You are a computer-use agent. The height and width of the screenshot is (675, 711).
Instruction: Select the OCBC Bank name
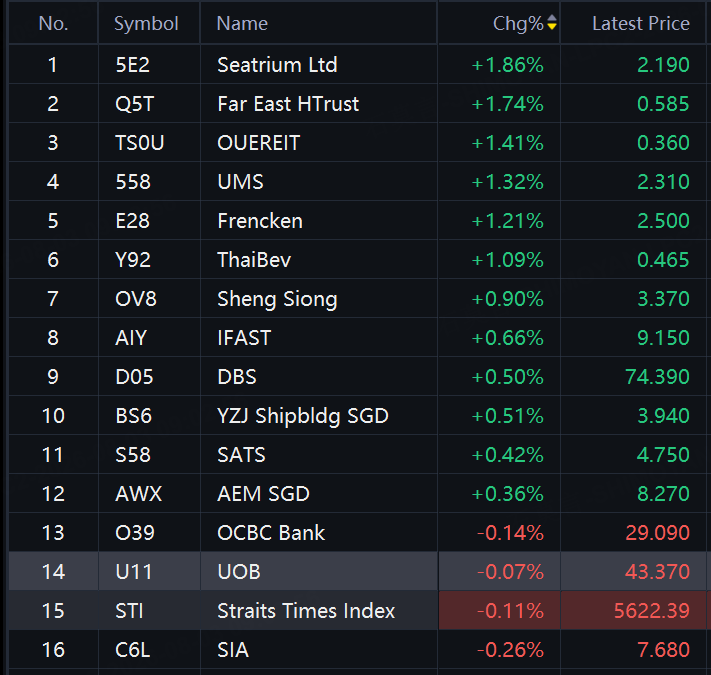[x=271, y=533]
